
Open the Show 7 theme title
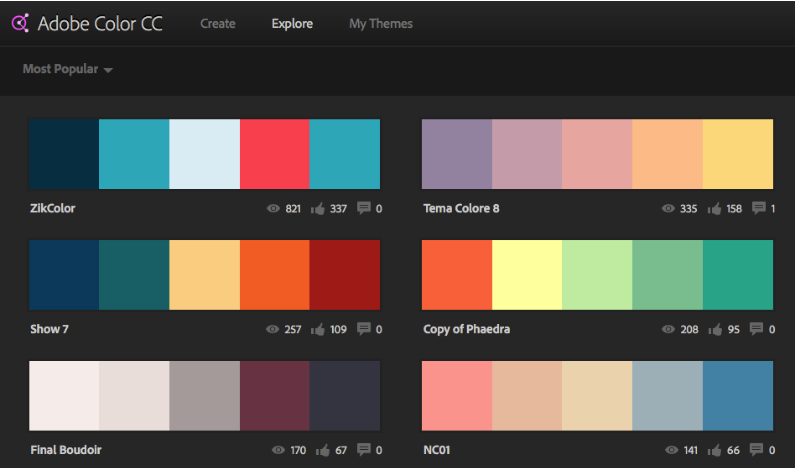click(x=49, y=329)
